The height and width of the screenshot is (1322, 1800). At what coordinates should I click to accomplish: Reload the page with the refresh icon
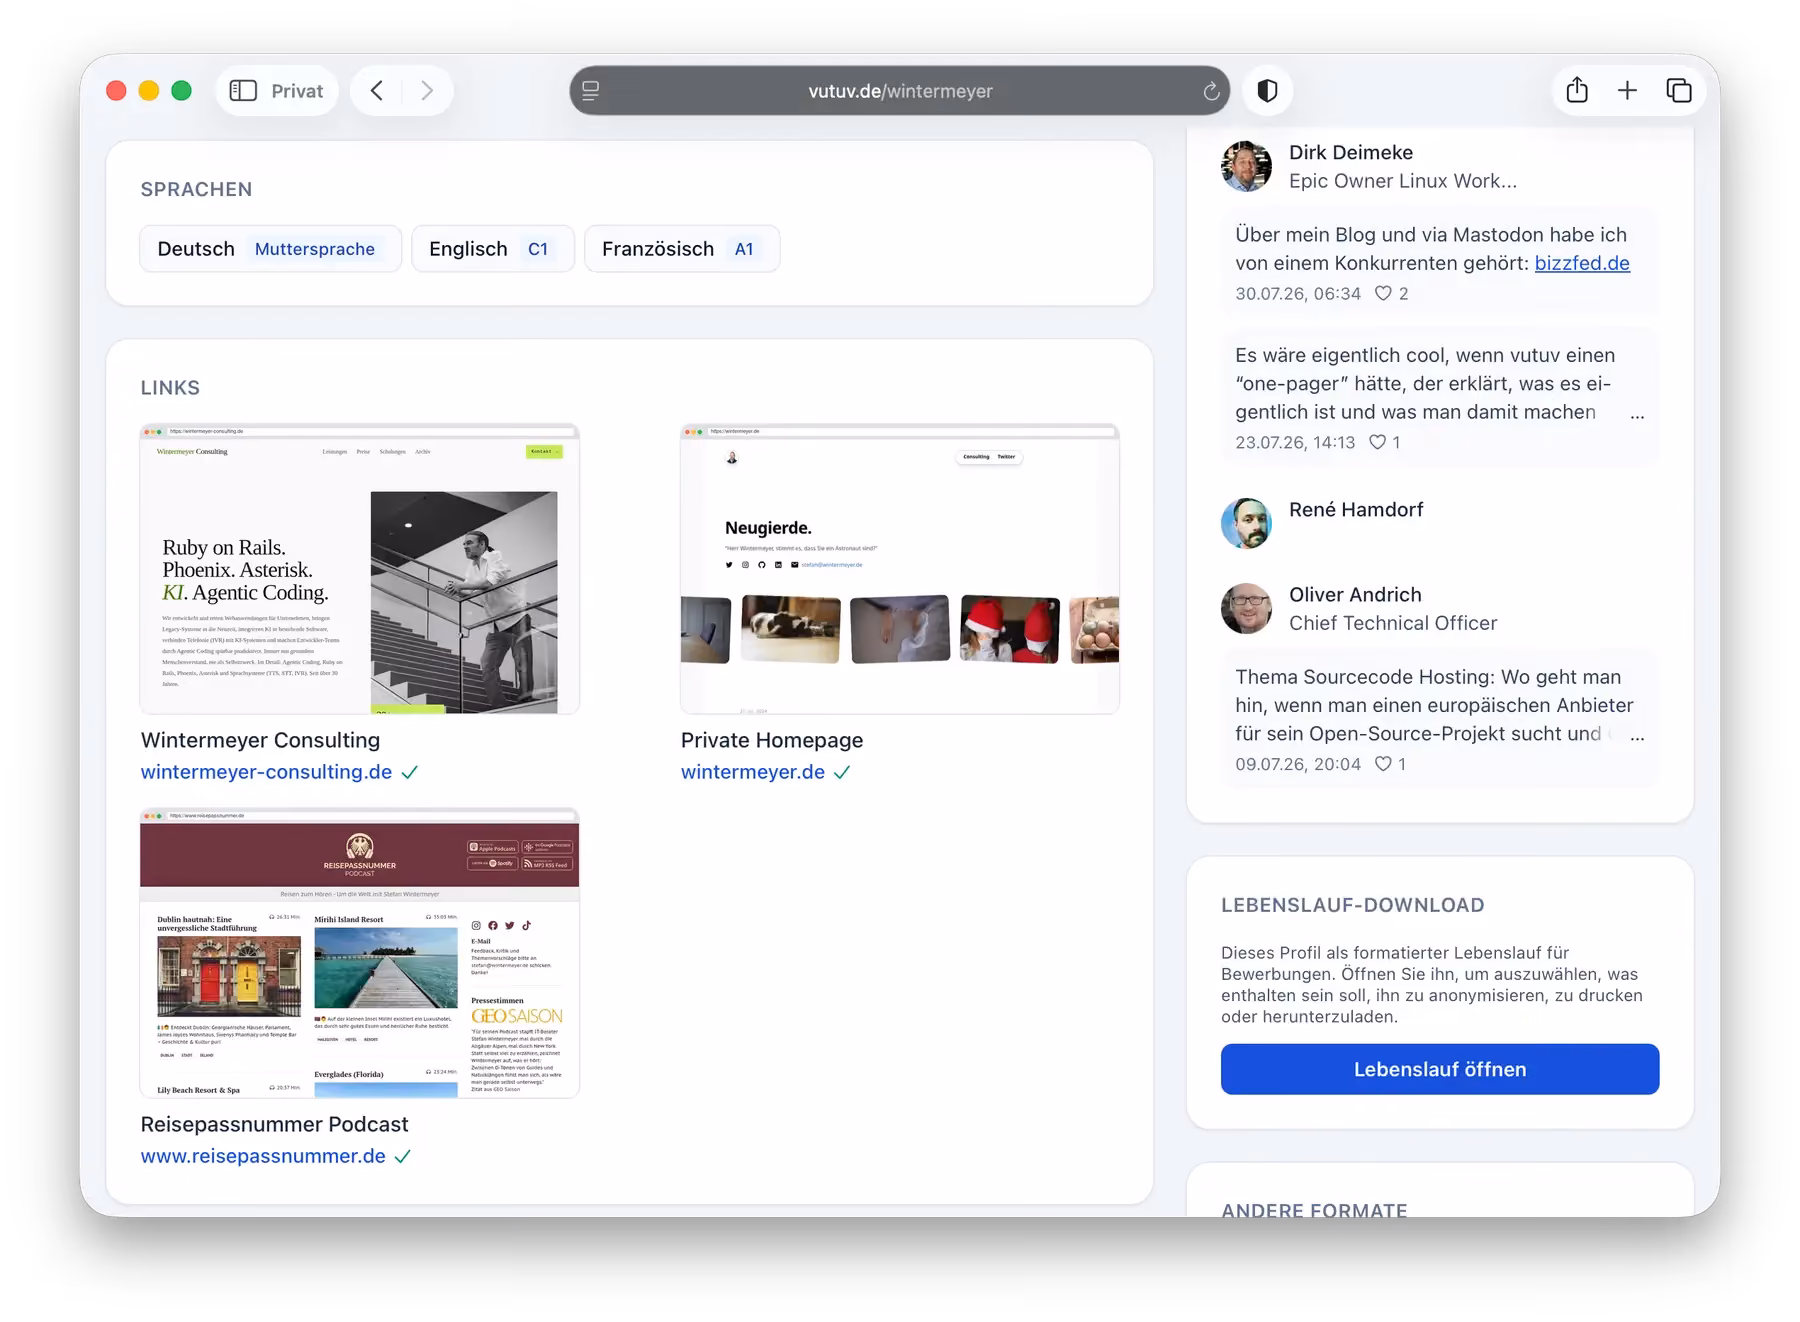(1211, 91)
